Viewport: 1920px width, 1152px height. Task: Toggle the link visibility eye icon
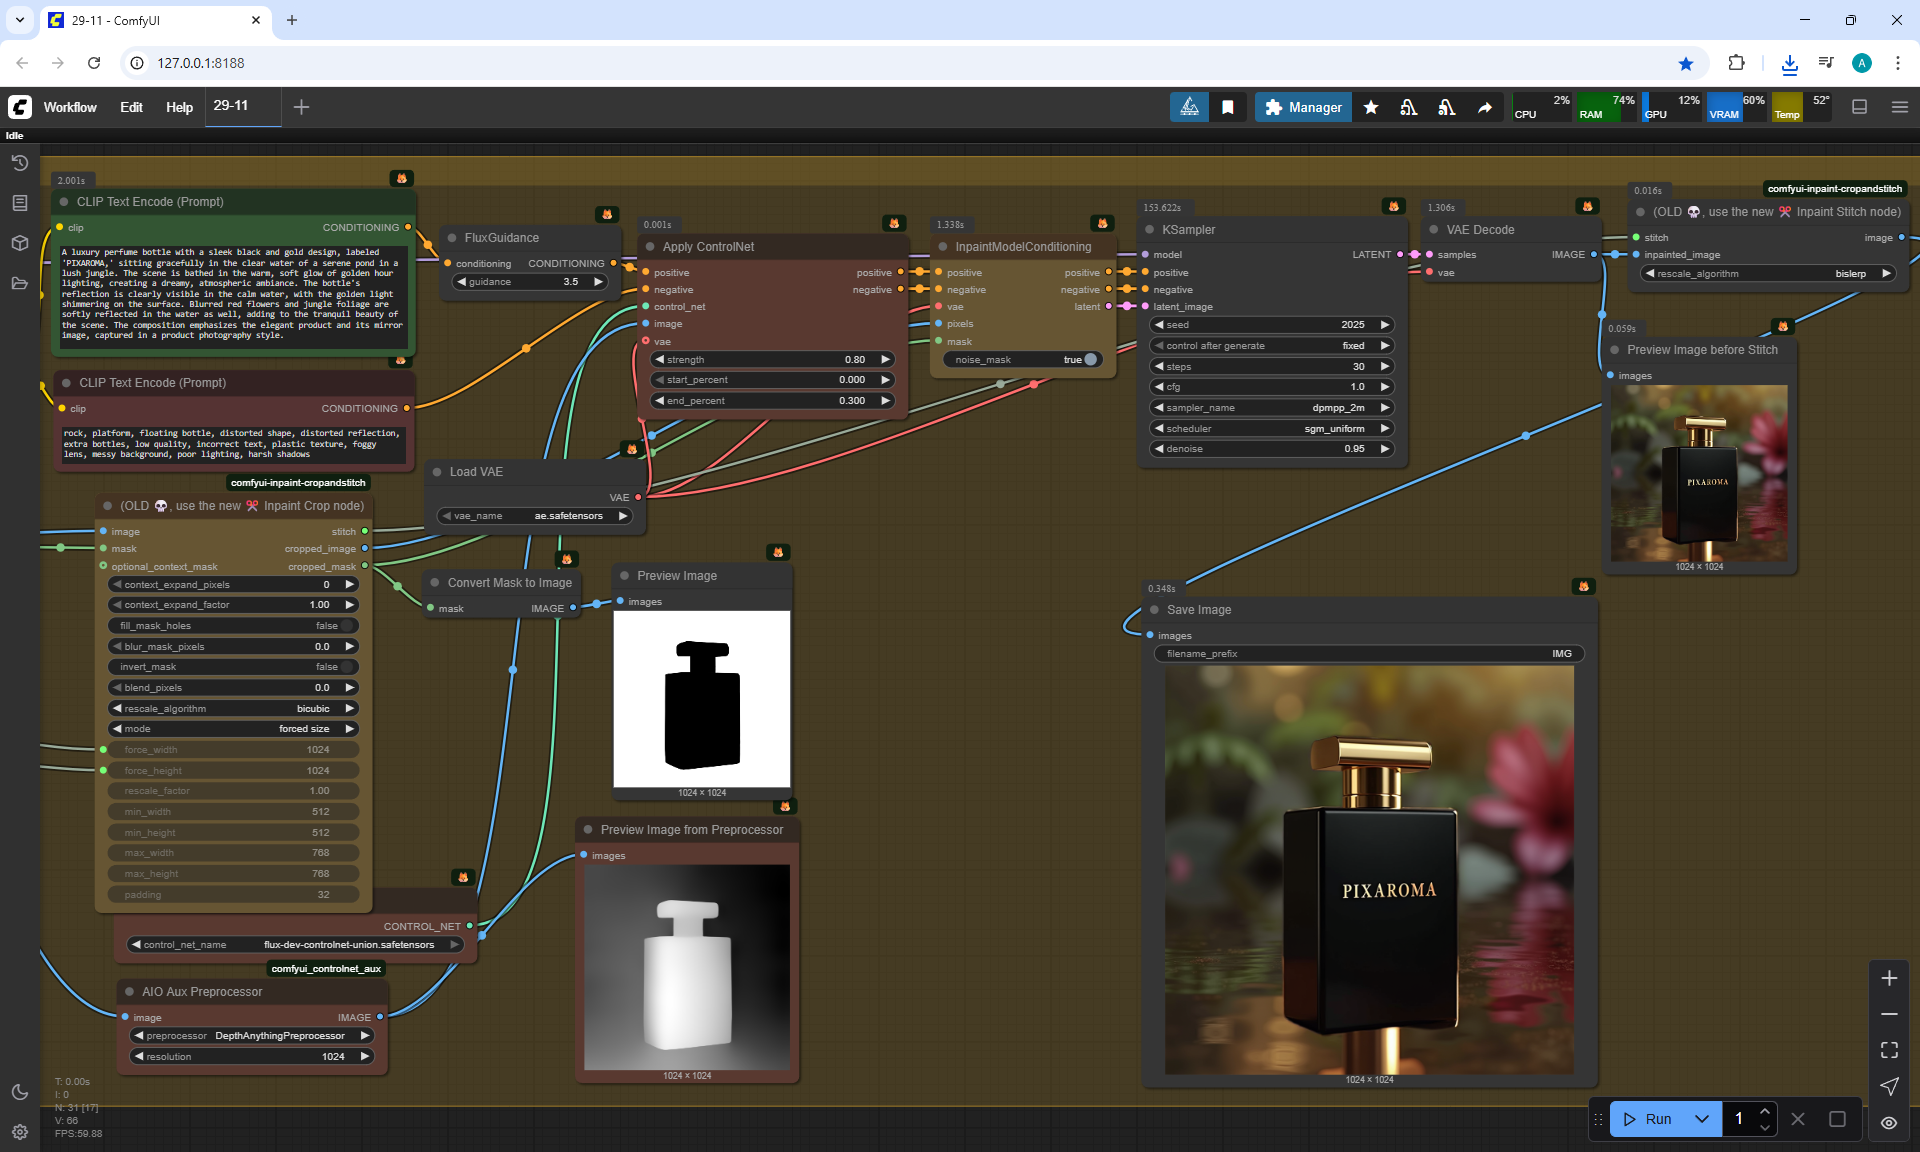tap(1889, 1123)
